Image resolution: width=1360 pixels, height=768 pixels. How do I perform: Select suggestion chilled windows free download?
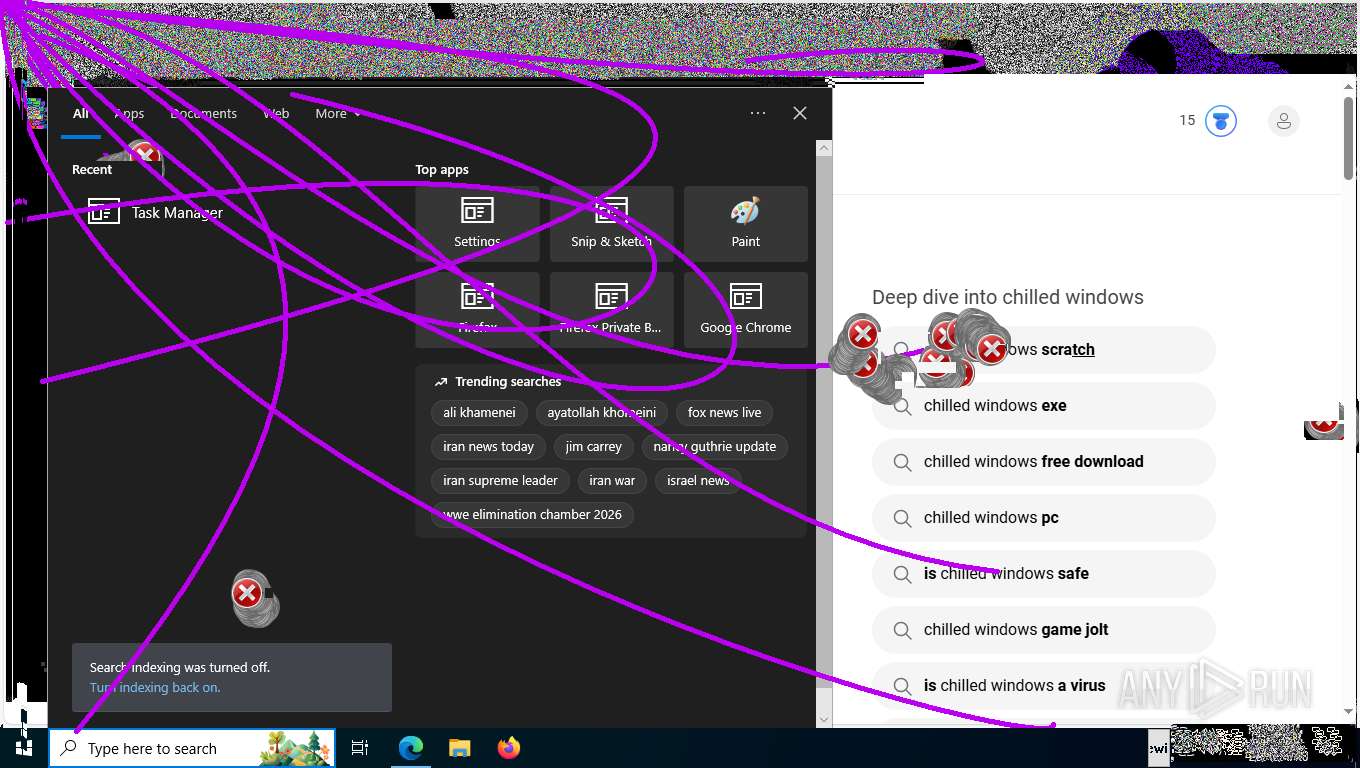(x=1043, y=462)
